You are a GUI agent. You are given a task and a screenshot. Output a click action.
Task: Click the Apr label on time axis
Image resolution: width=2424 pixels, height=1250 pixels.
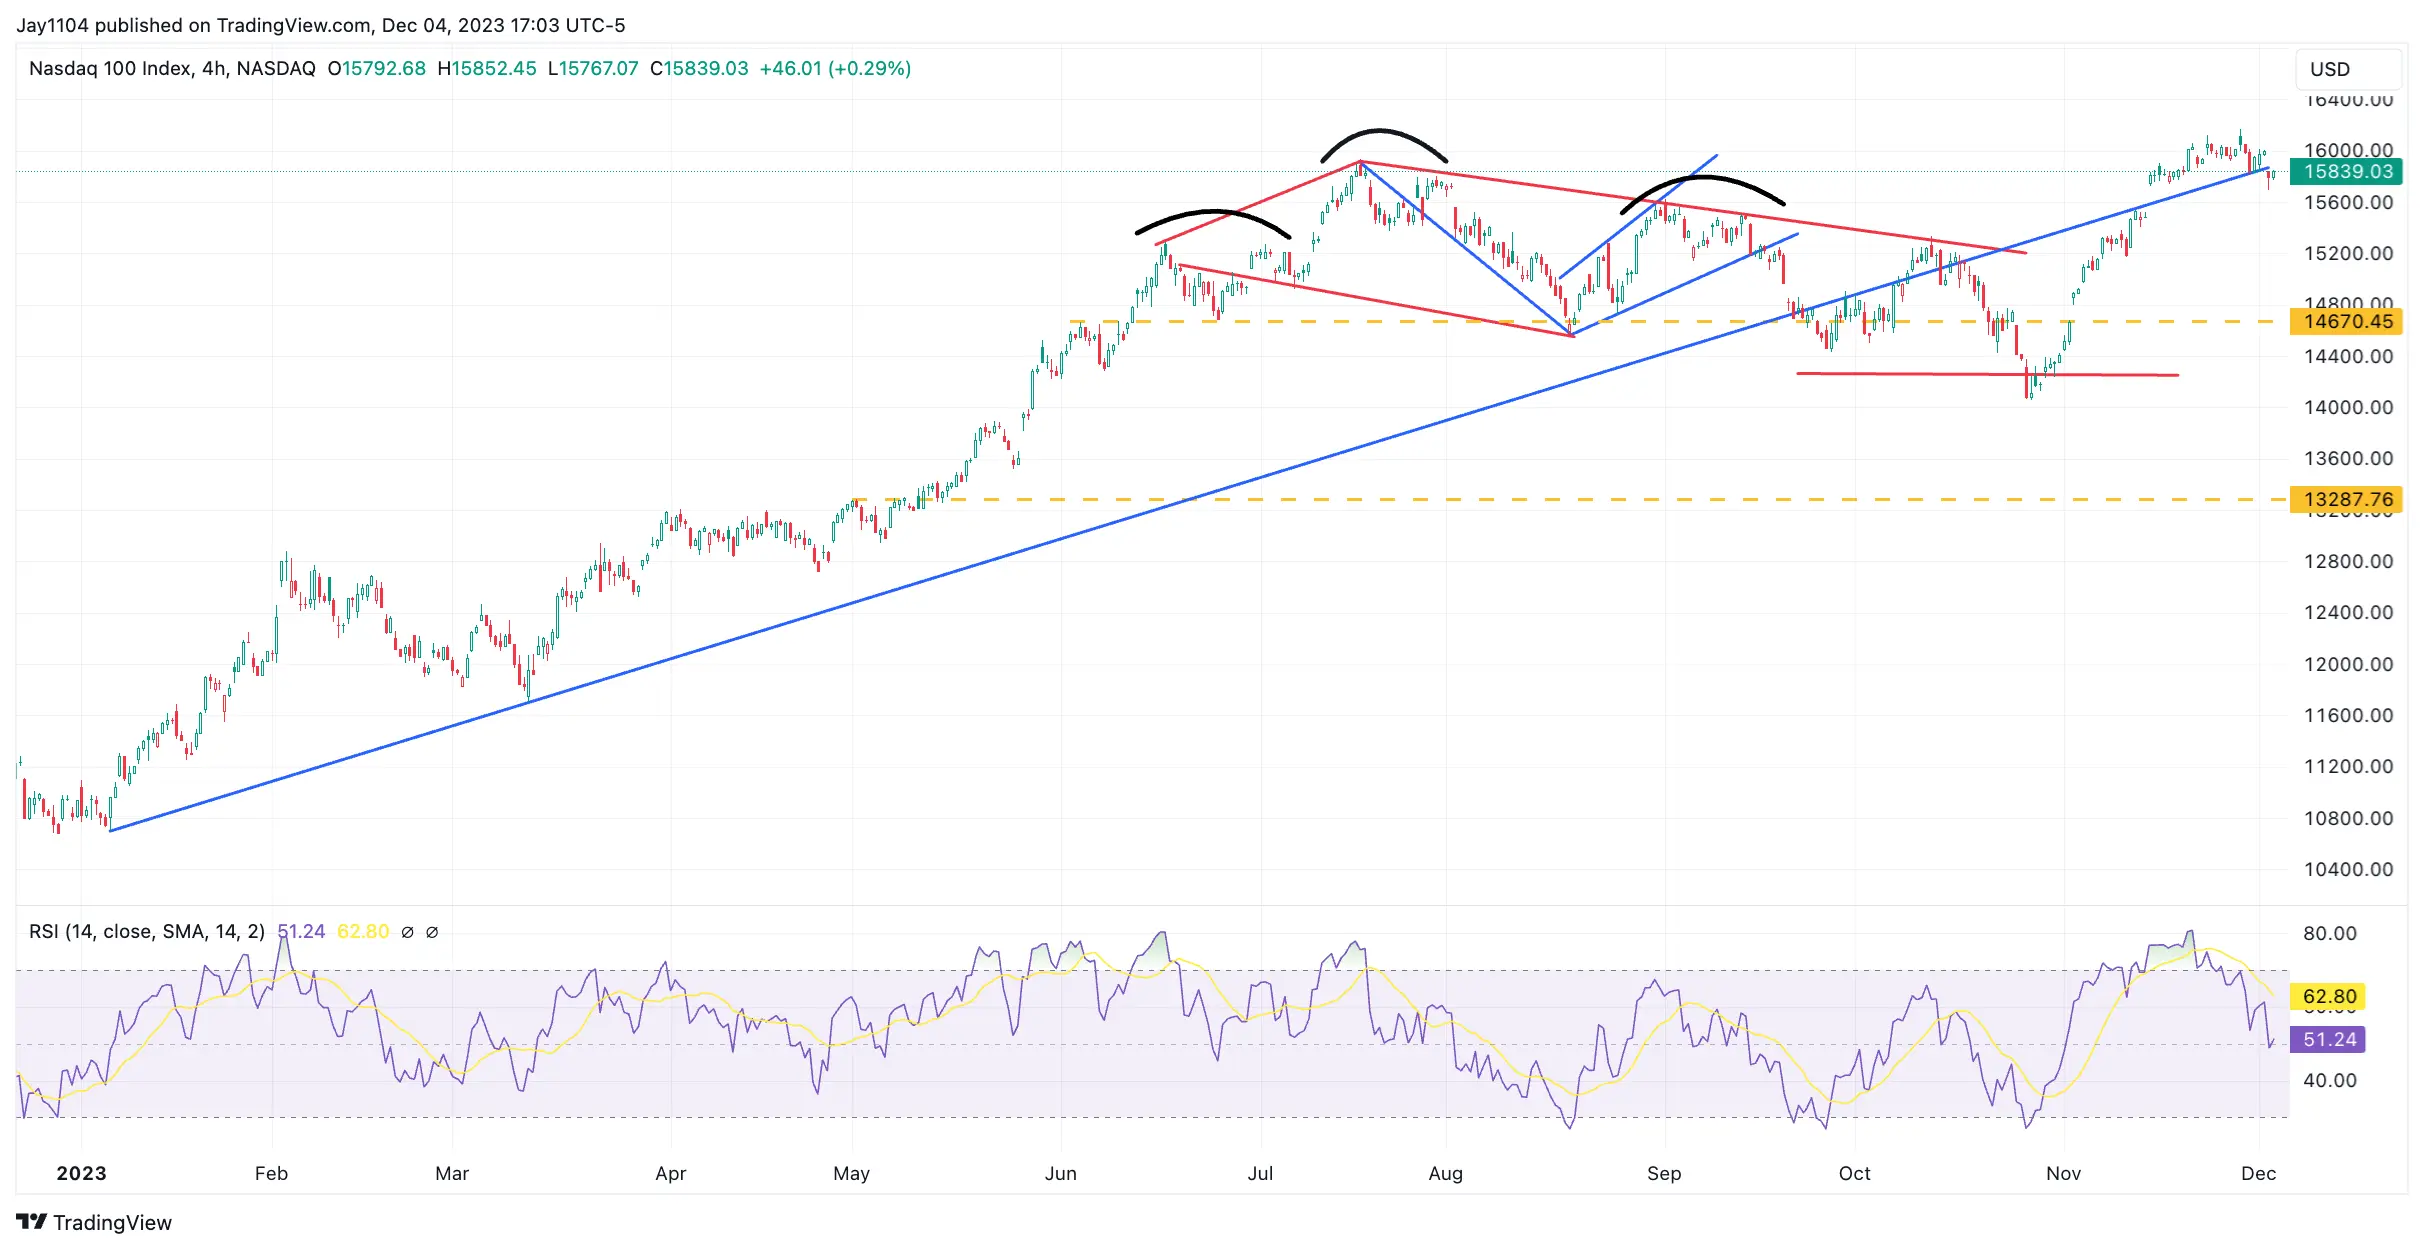pyautogui.click(x=670, y=1173)
